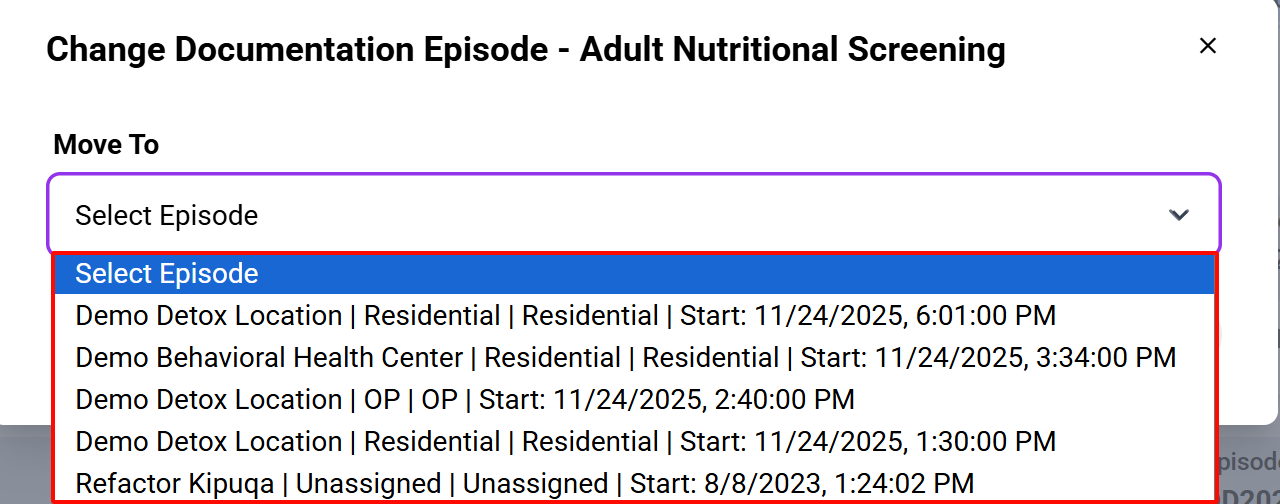1280x504 pixels.
Task: Click the Move To dropdown chevron arrow
Action: click(1179, 215)
